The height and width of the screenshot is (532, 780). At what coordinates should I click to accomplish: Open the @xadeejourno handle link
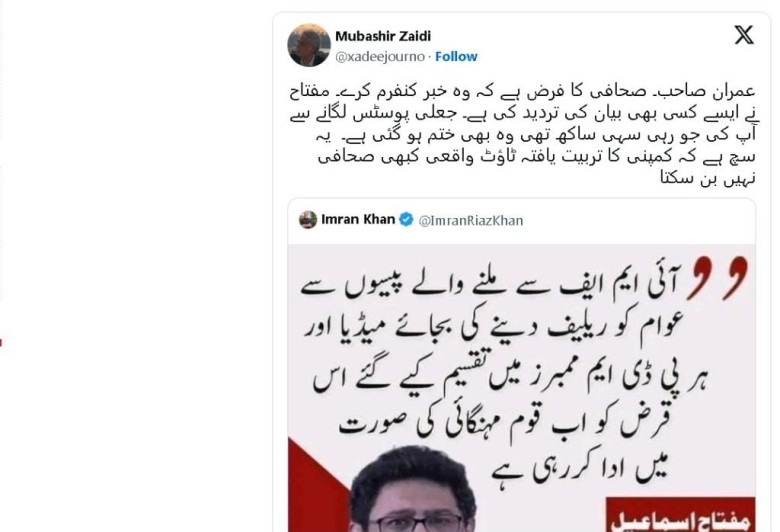[380, 57]
